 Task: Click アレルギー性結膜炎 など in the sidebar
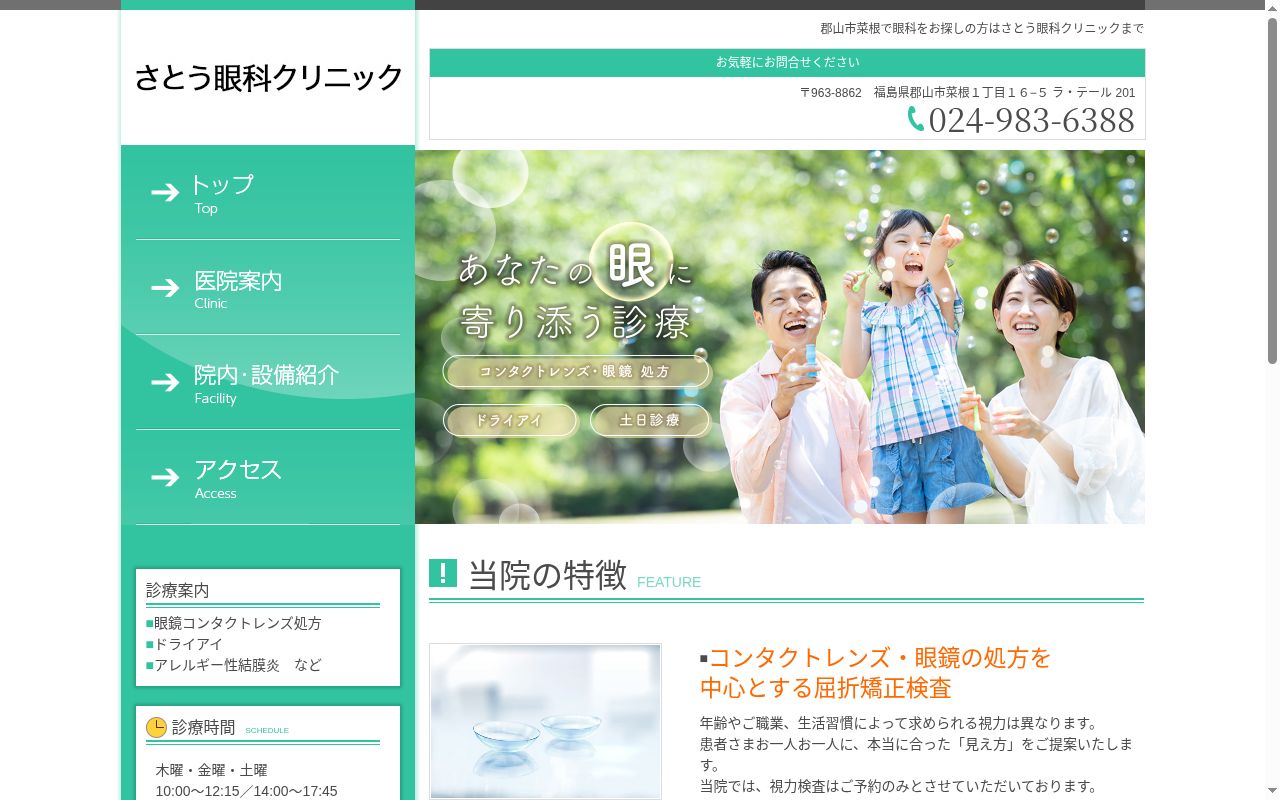coord(238,665)
